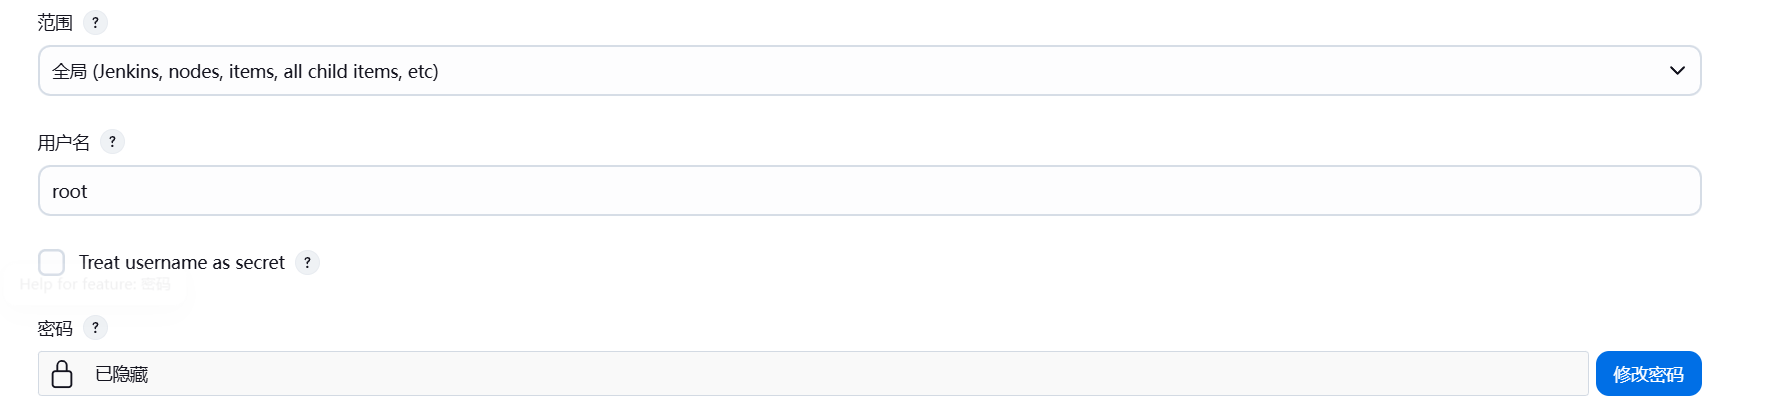Show help for Treat username as secret
The height and width of the screenshot is (420, 1766).
click(307, 262)
